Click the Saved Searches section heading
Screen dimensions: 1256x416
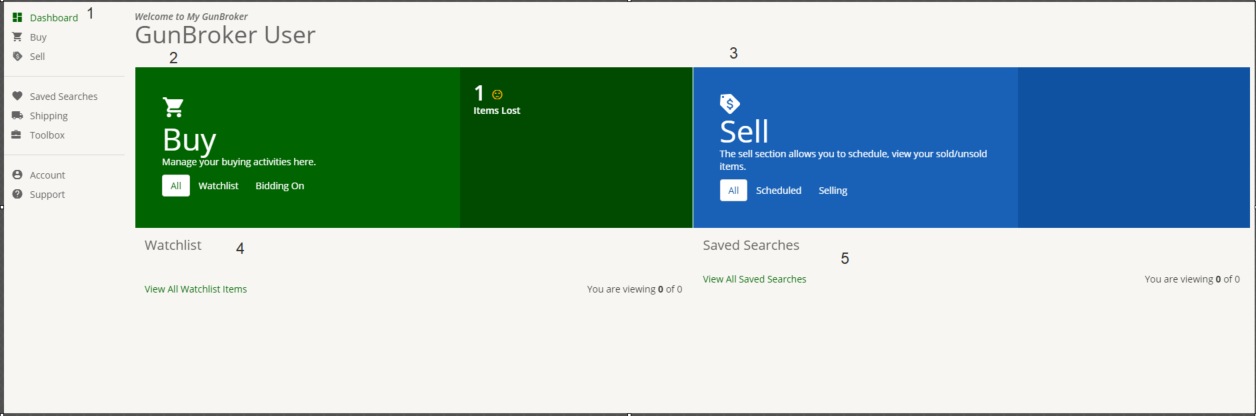tap(751, 245)
